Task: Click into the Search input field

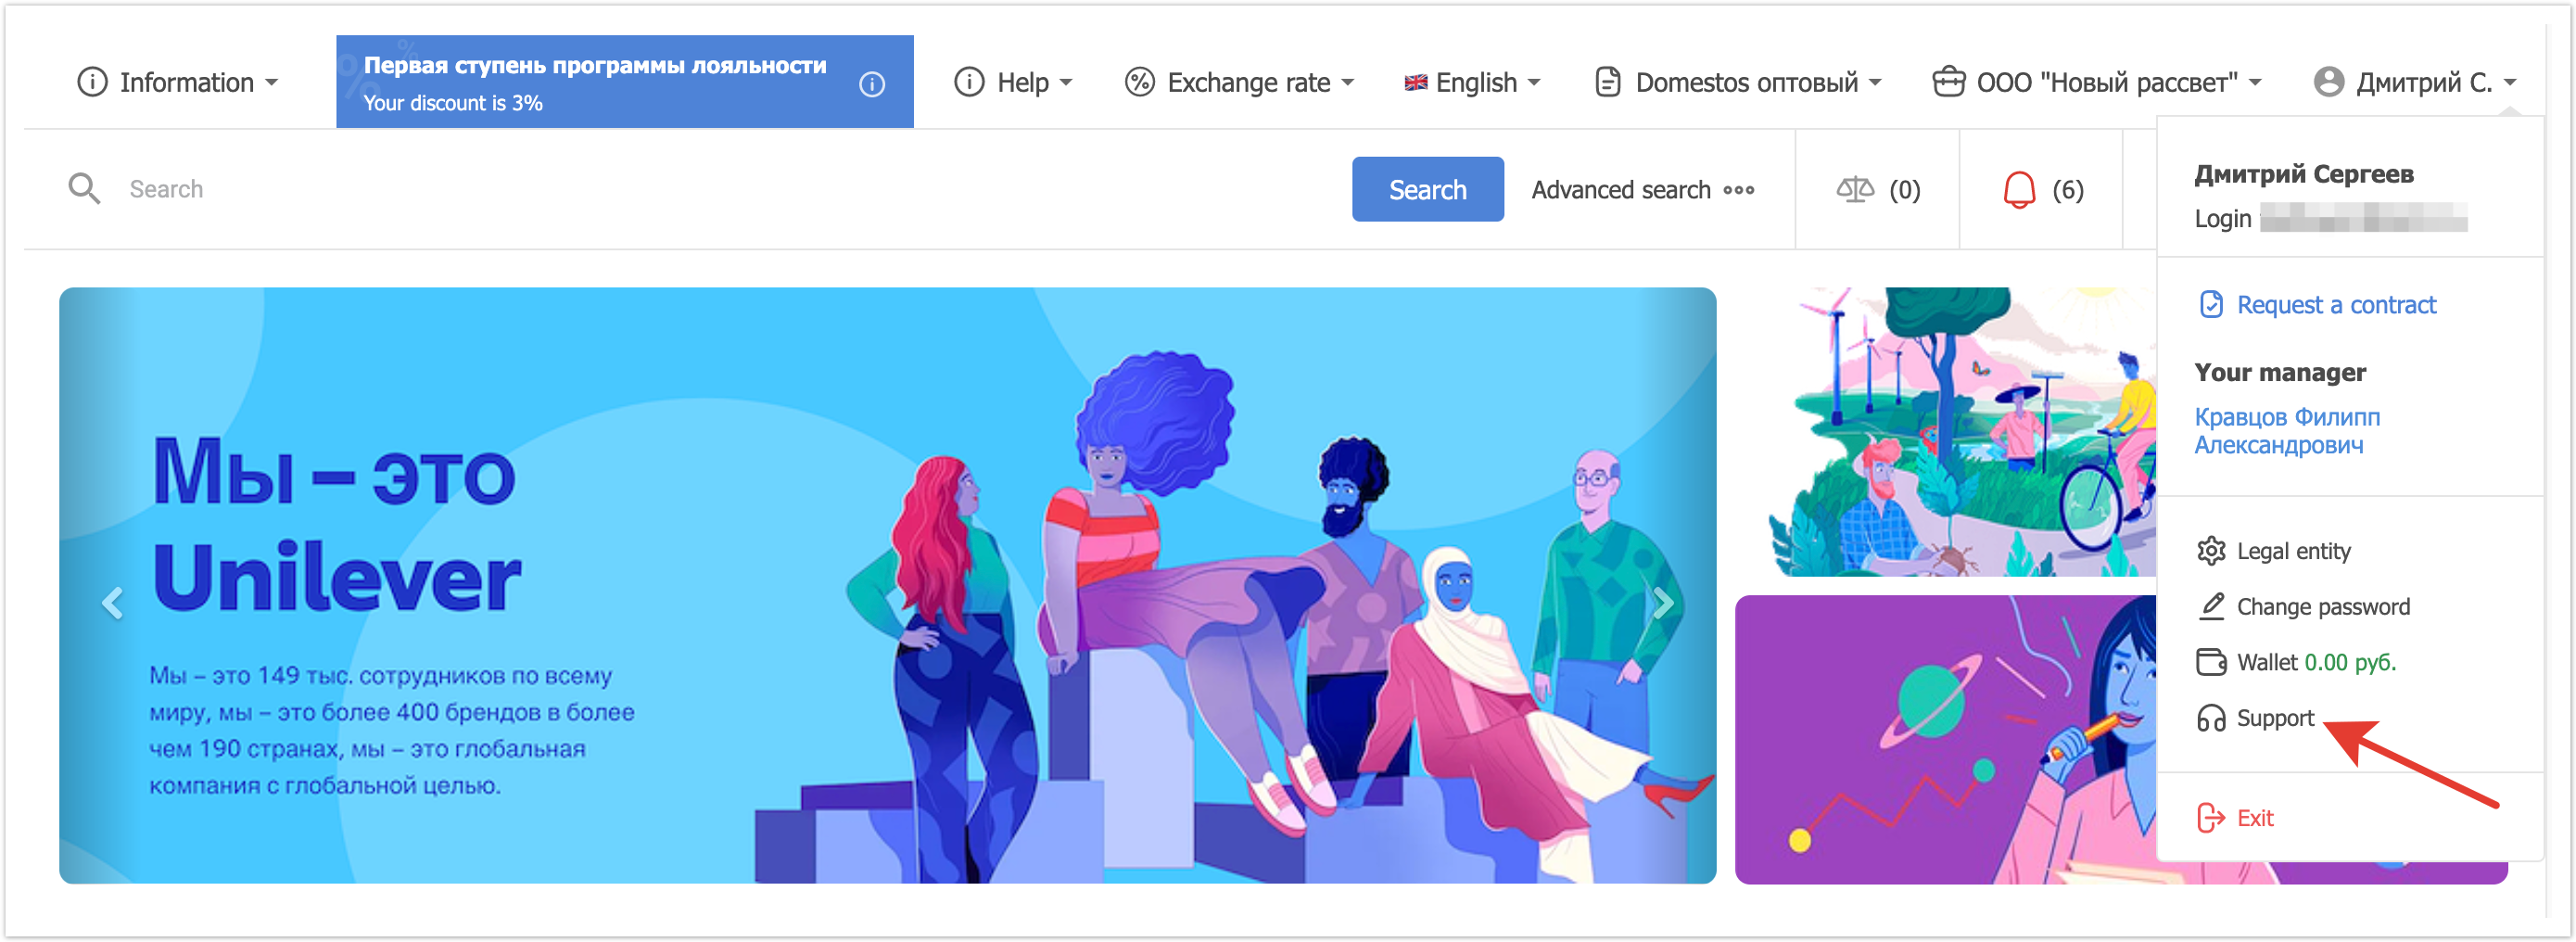Action: click(x=700, y=189)
